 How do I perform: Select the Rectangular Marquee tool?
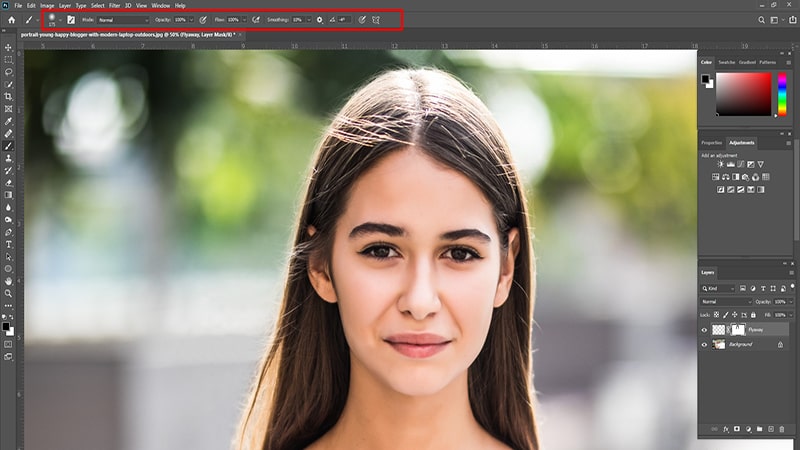click(x=8, y=60)
